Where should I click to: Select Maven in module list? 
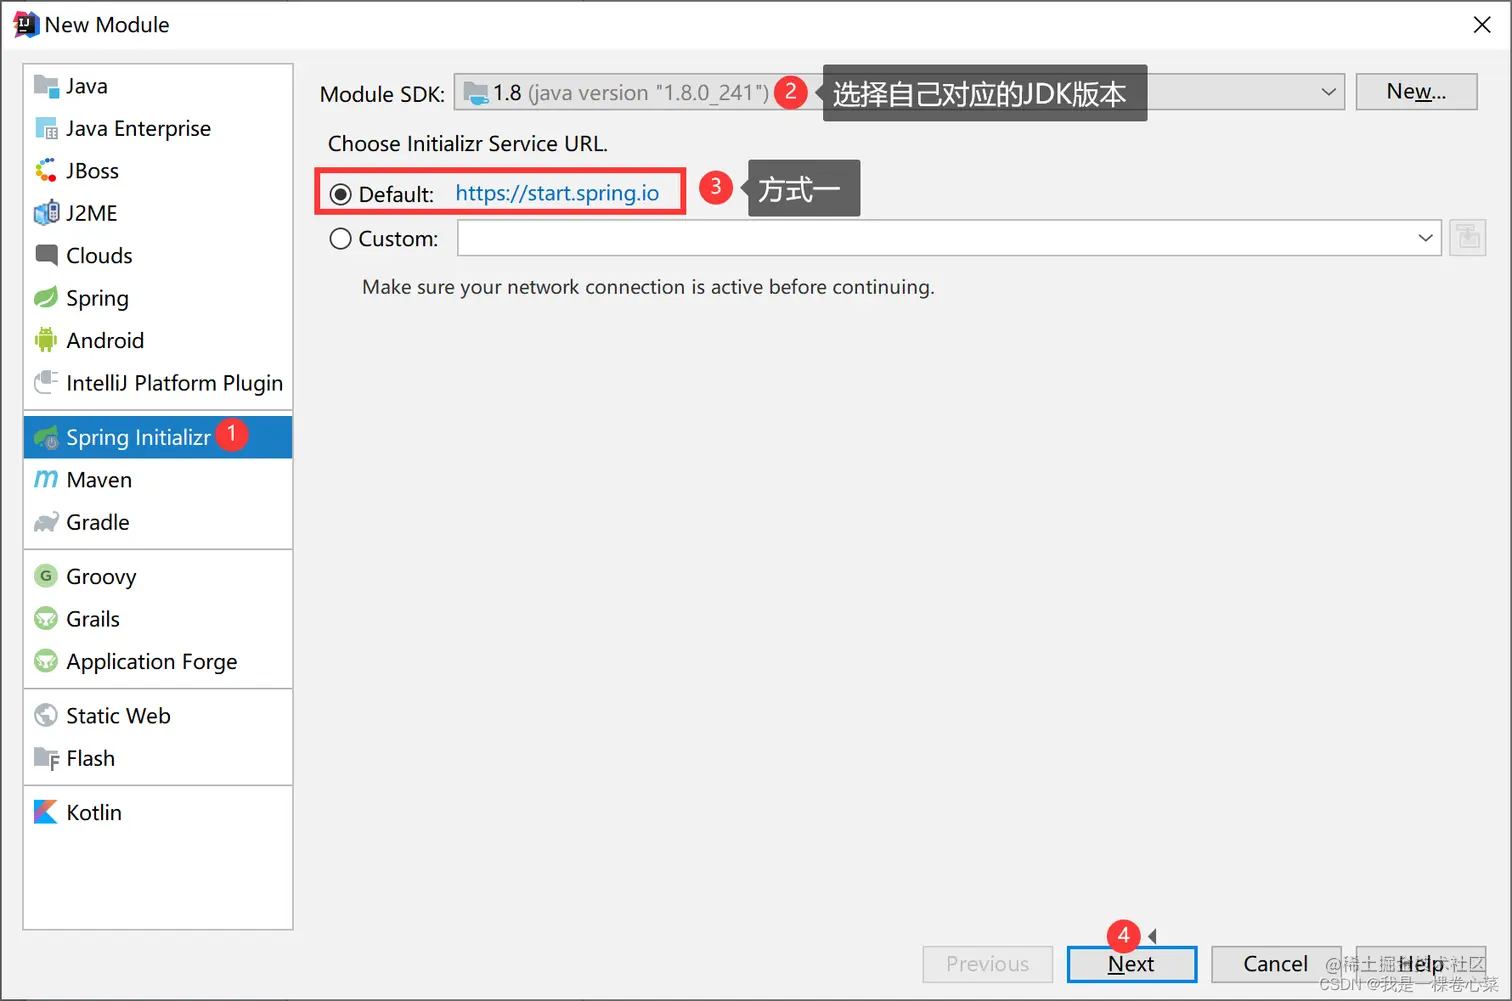(158, 480)
